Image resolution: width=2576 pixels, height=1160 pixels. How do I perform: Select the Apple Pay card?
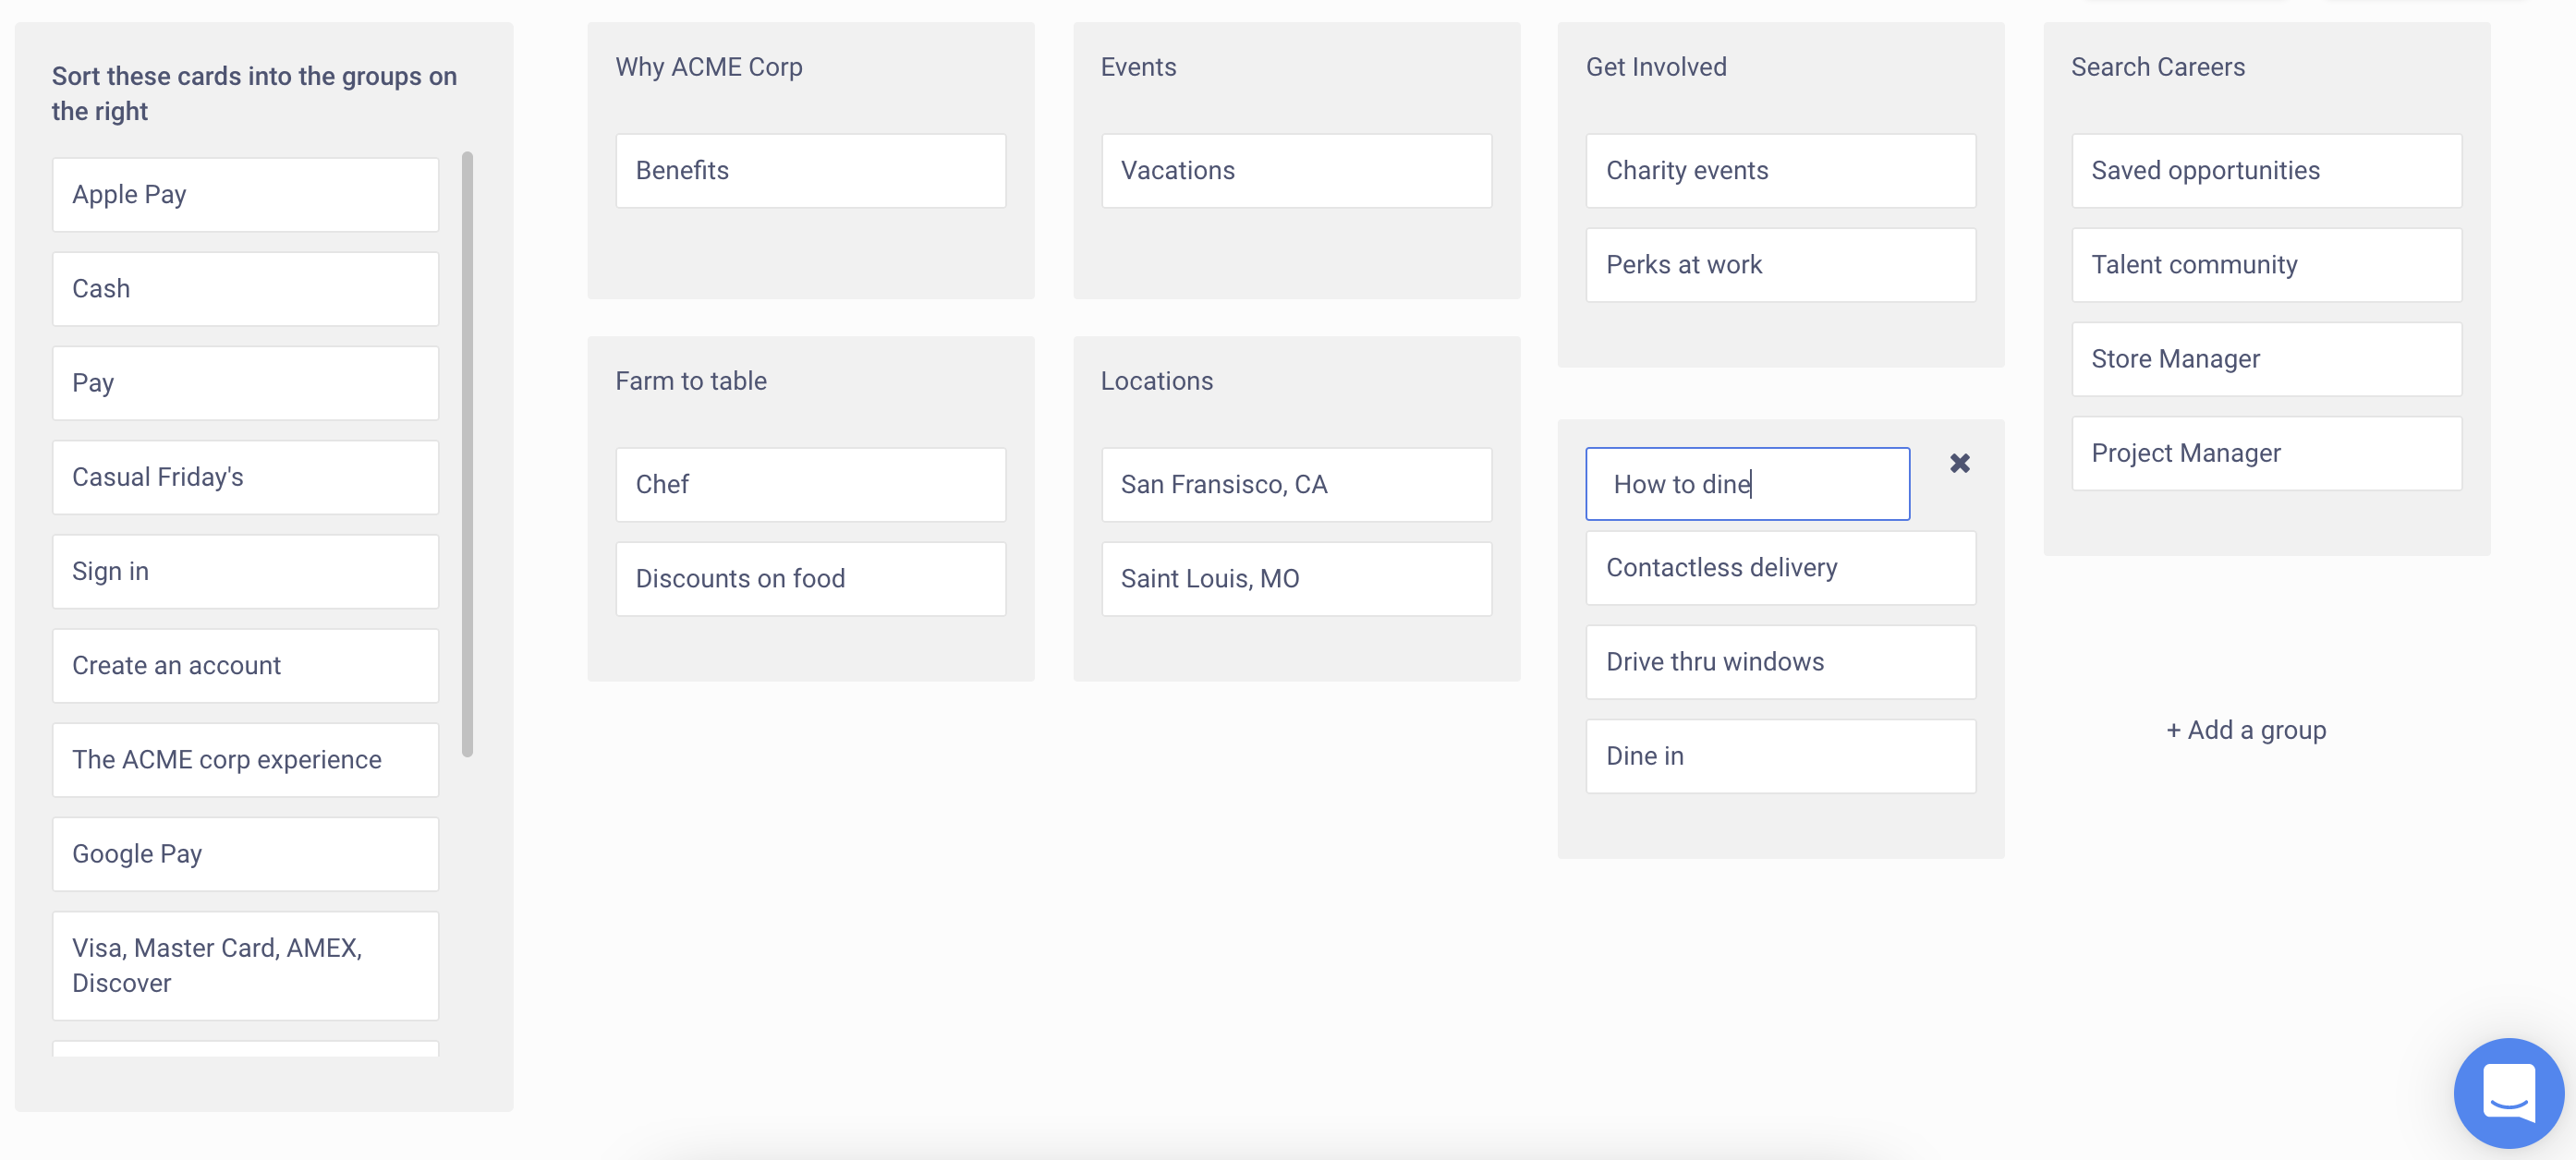245,195
